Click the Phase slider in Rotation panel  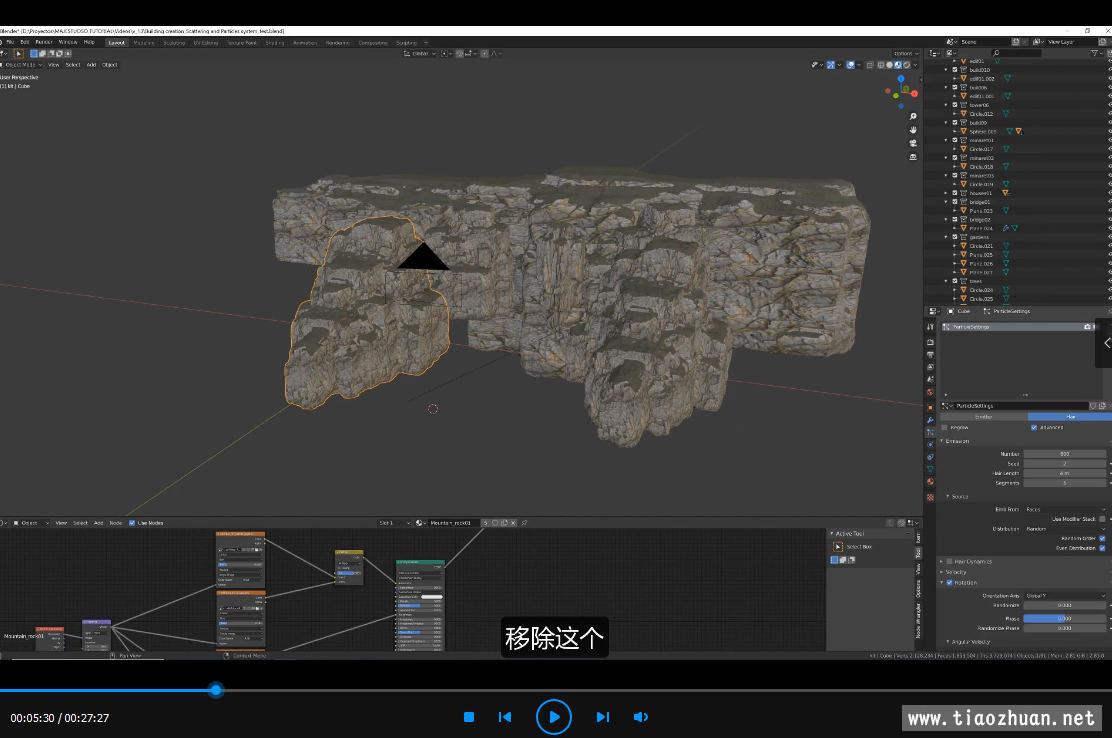(x=1064, y=618)
